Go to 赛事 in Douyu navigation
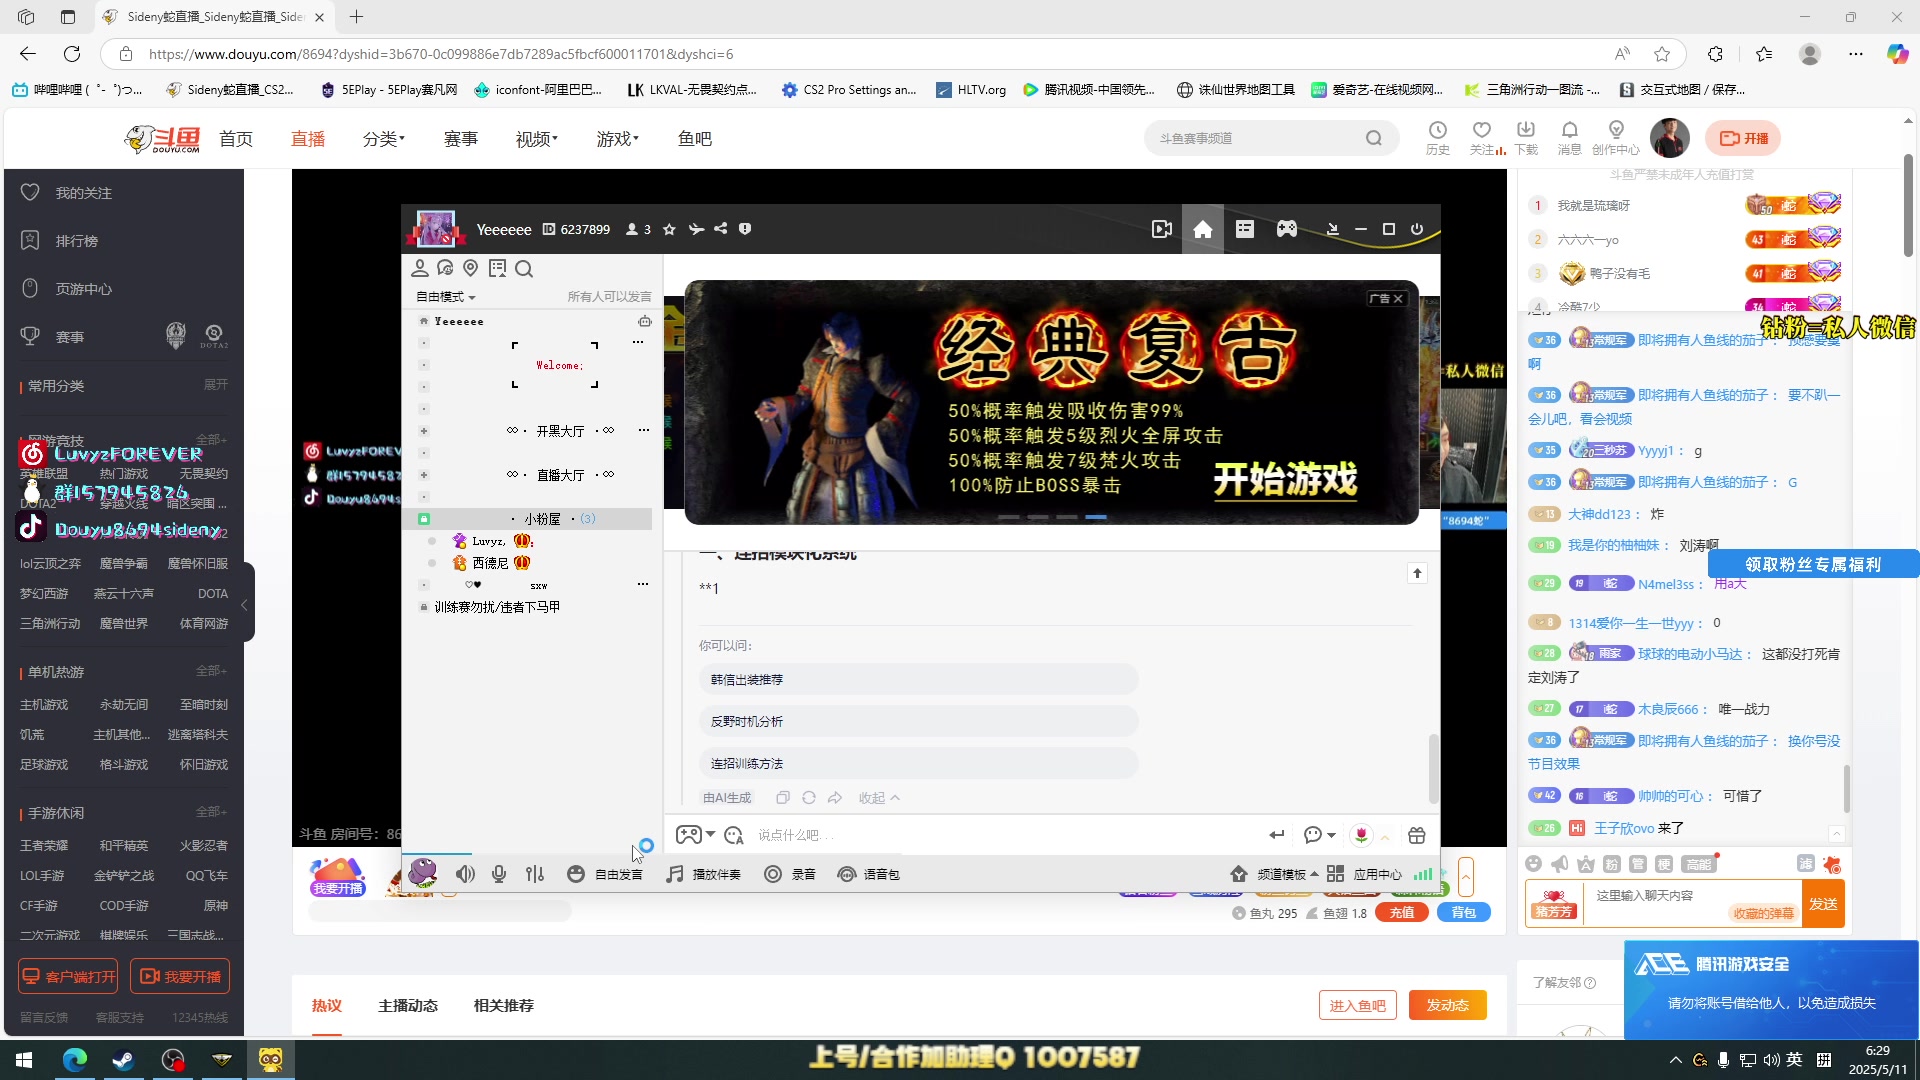Viewport: 1920px width, 1080px height. click(461, 139)
